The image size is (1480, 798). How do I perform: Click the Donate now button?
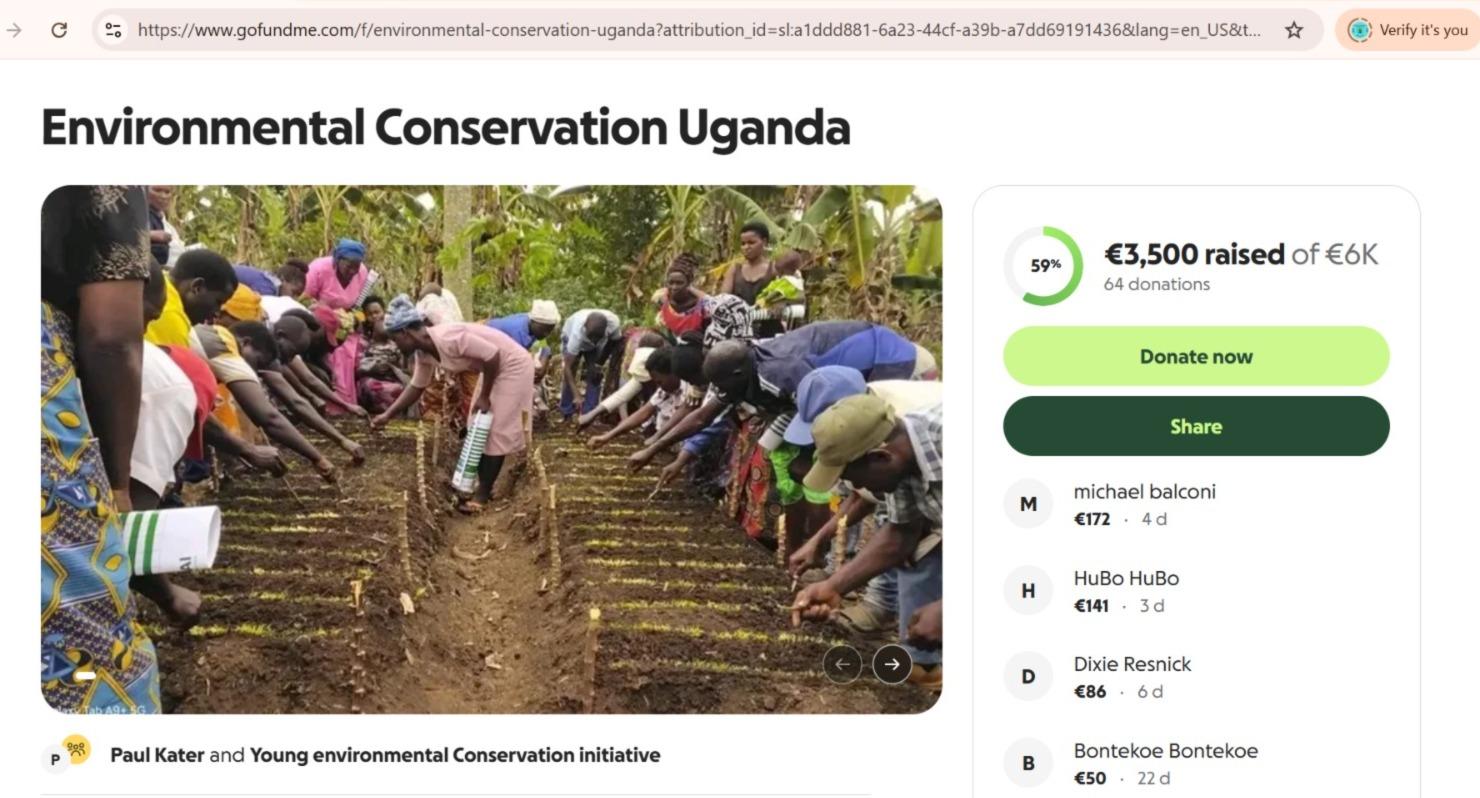click(x=1196, y=356)
